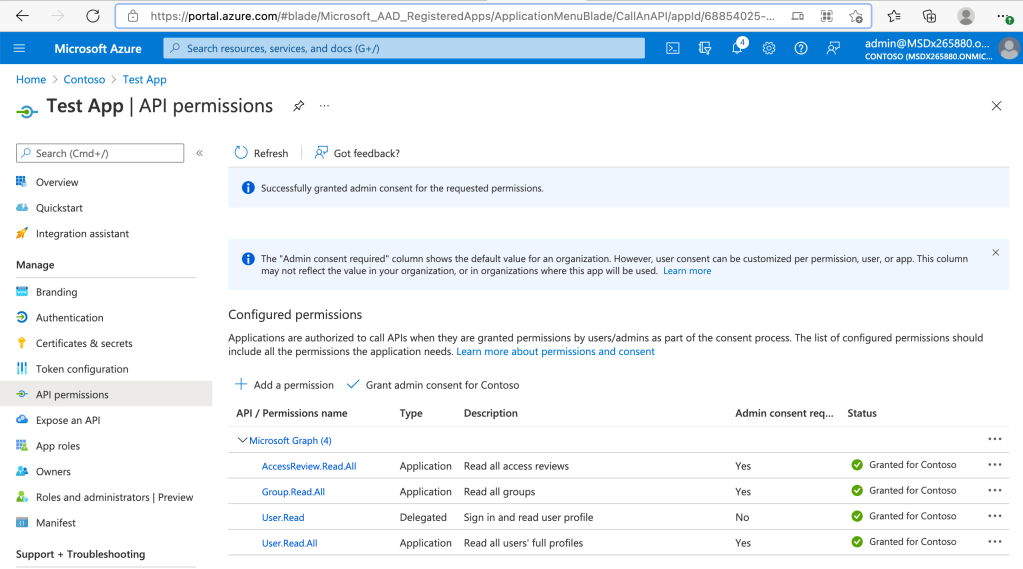
Task: Click Add a permission button
Action: [284, 385]
